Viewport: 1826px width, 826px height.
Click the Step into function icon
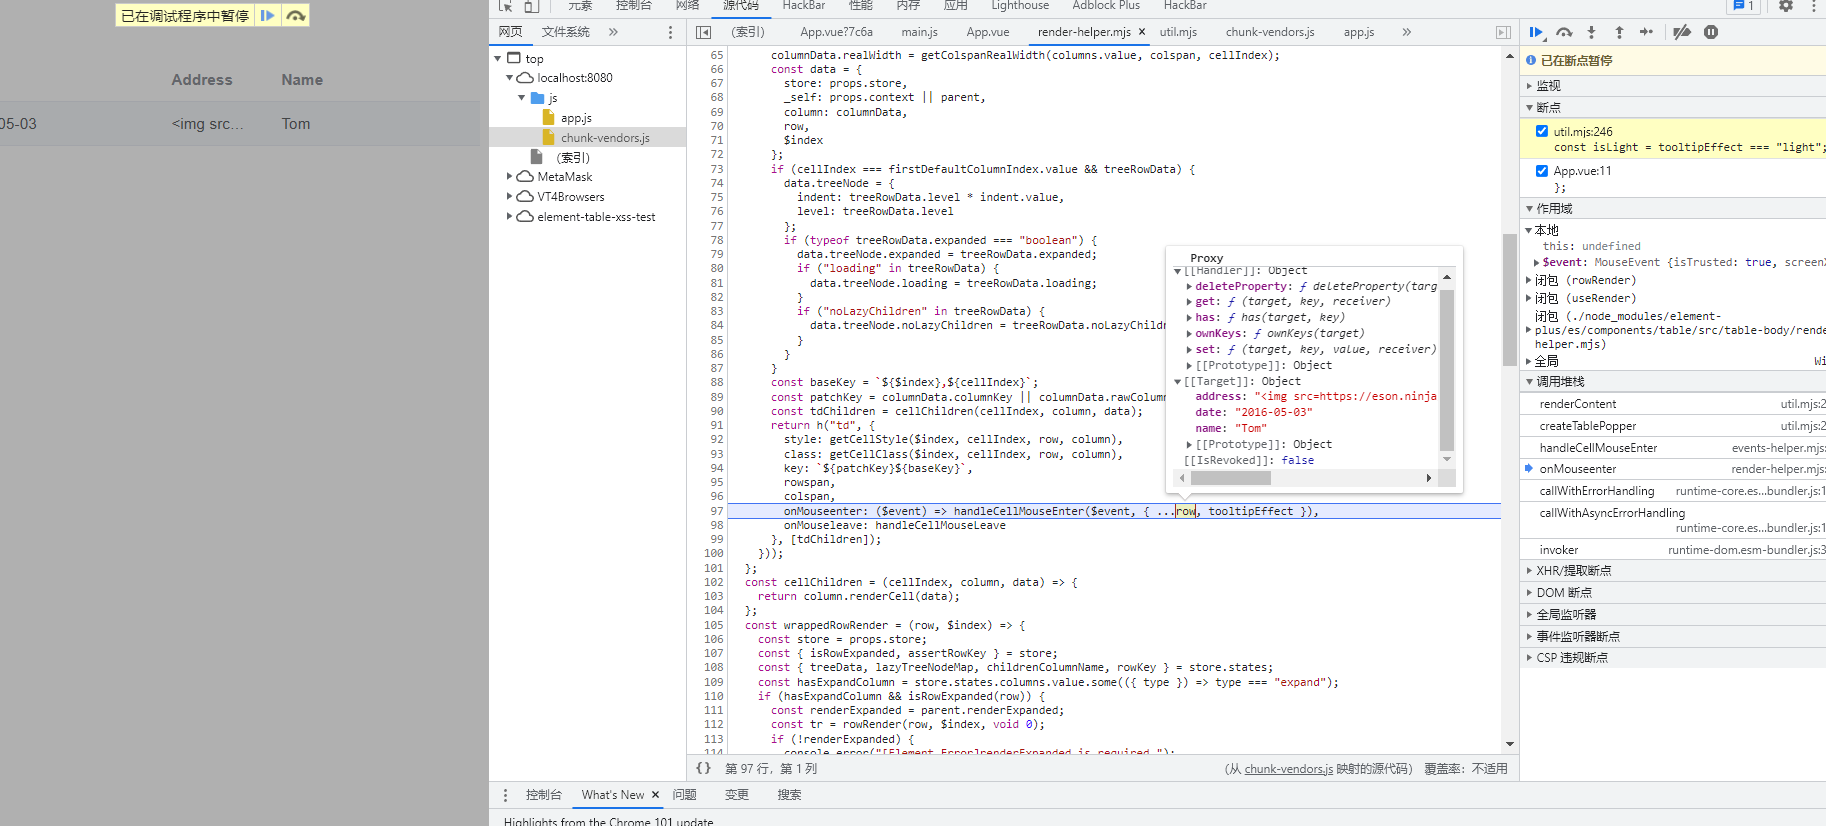[1592, 32]
